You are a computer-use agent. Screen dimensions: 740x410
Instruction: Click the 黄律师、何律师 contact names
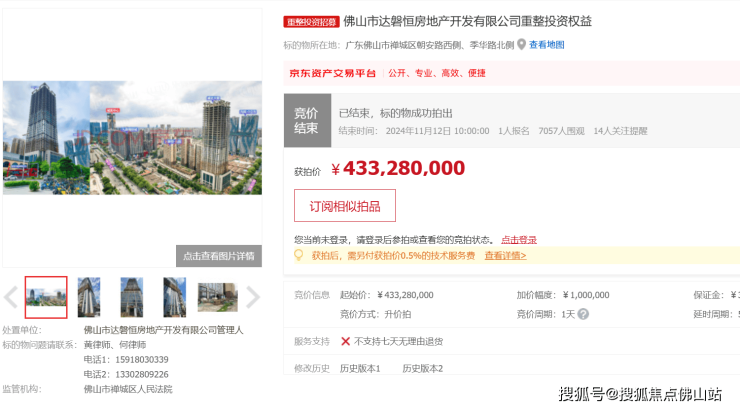(x=115, y=345)
